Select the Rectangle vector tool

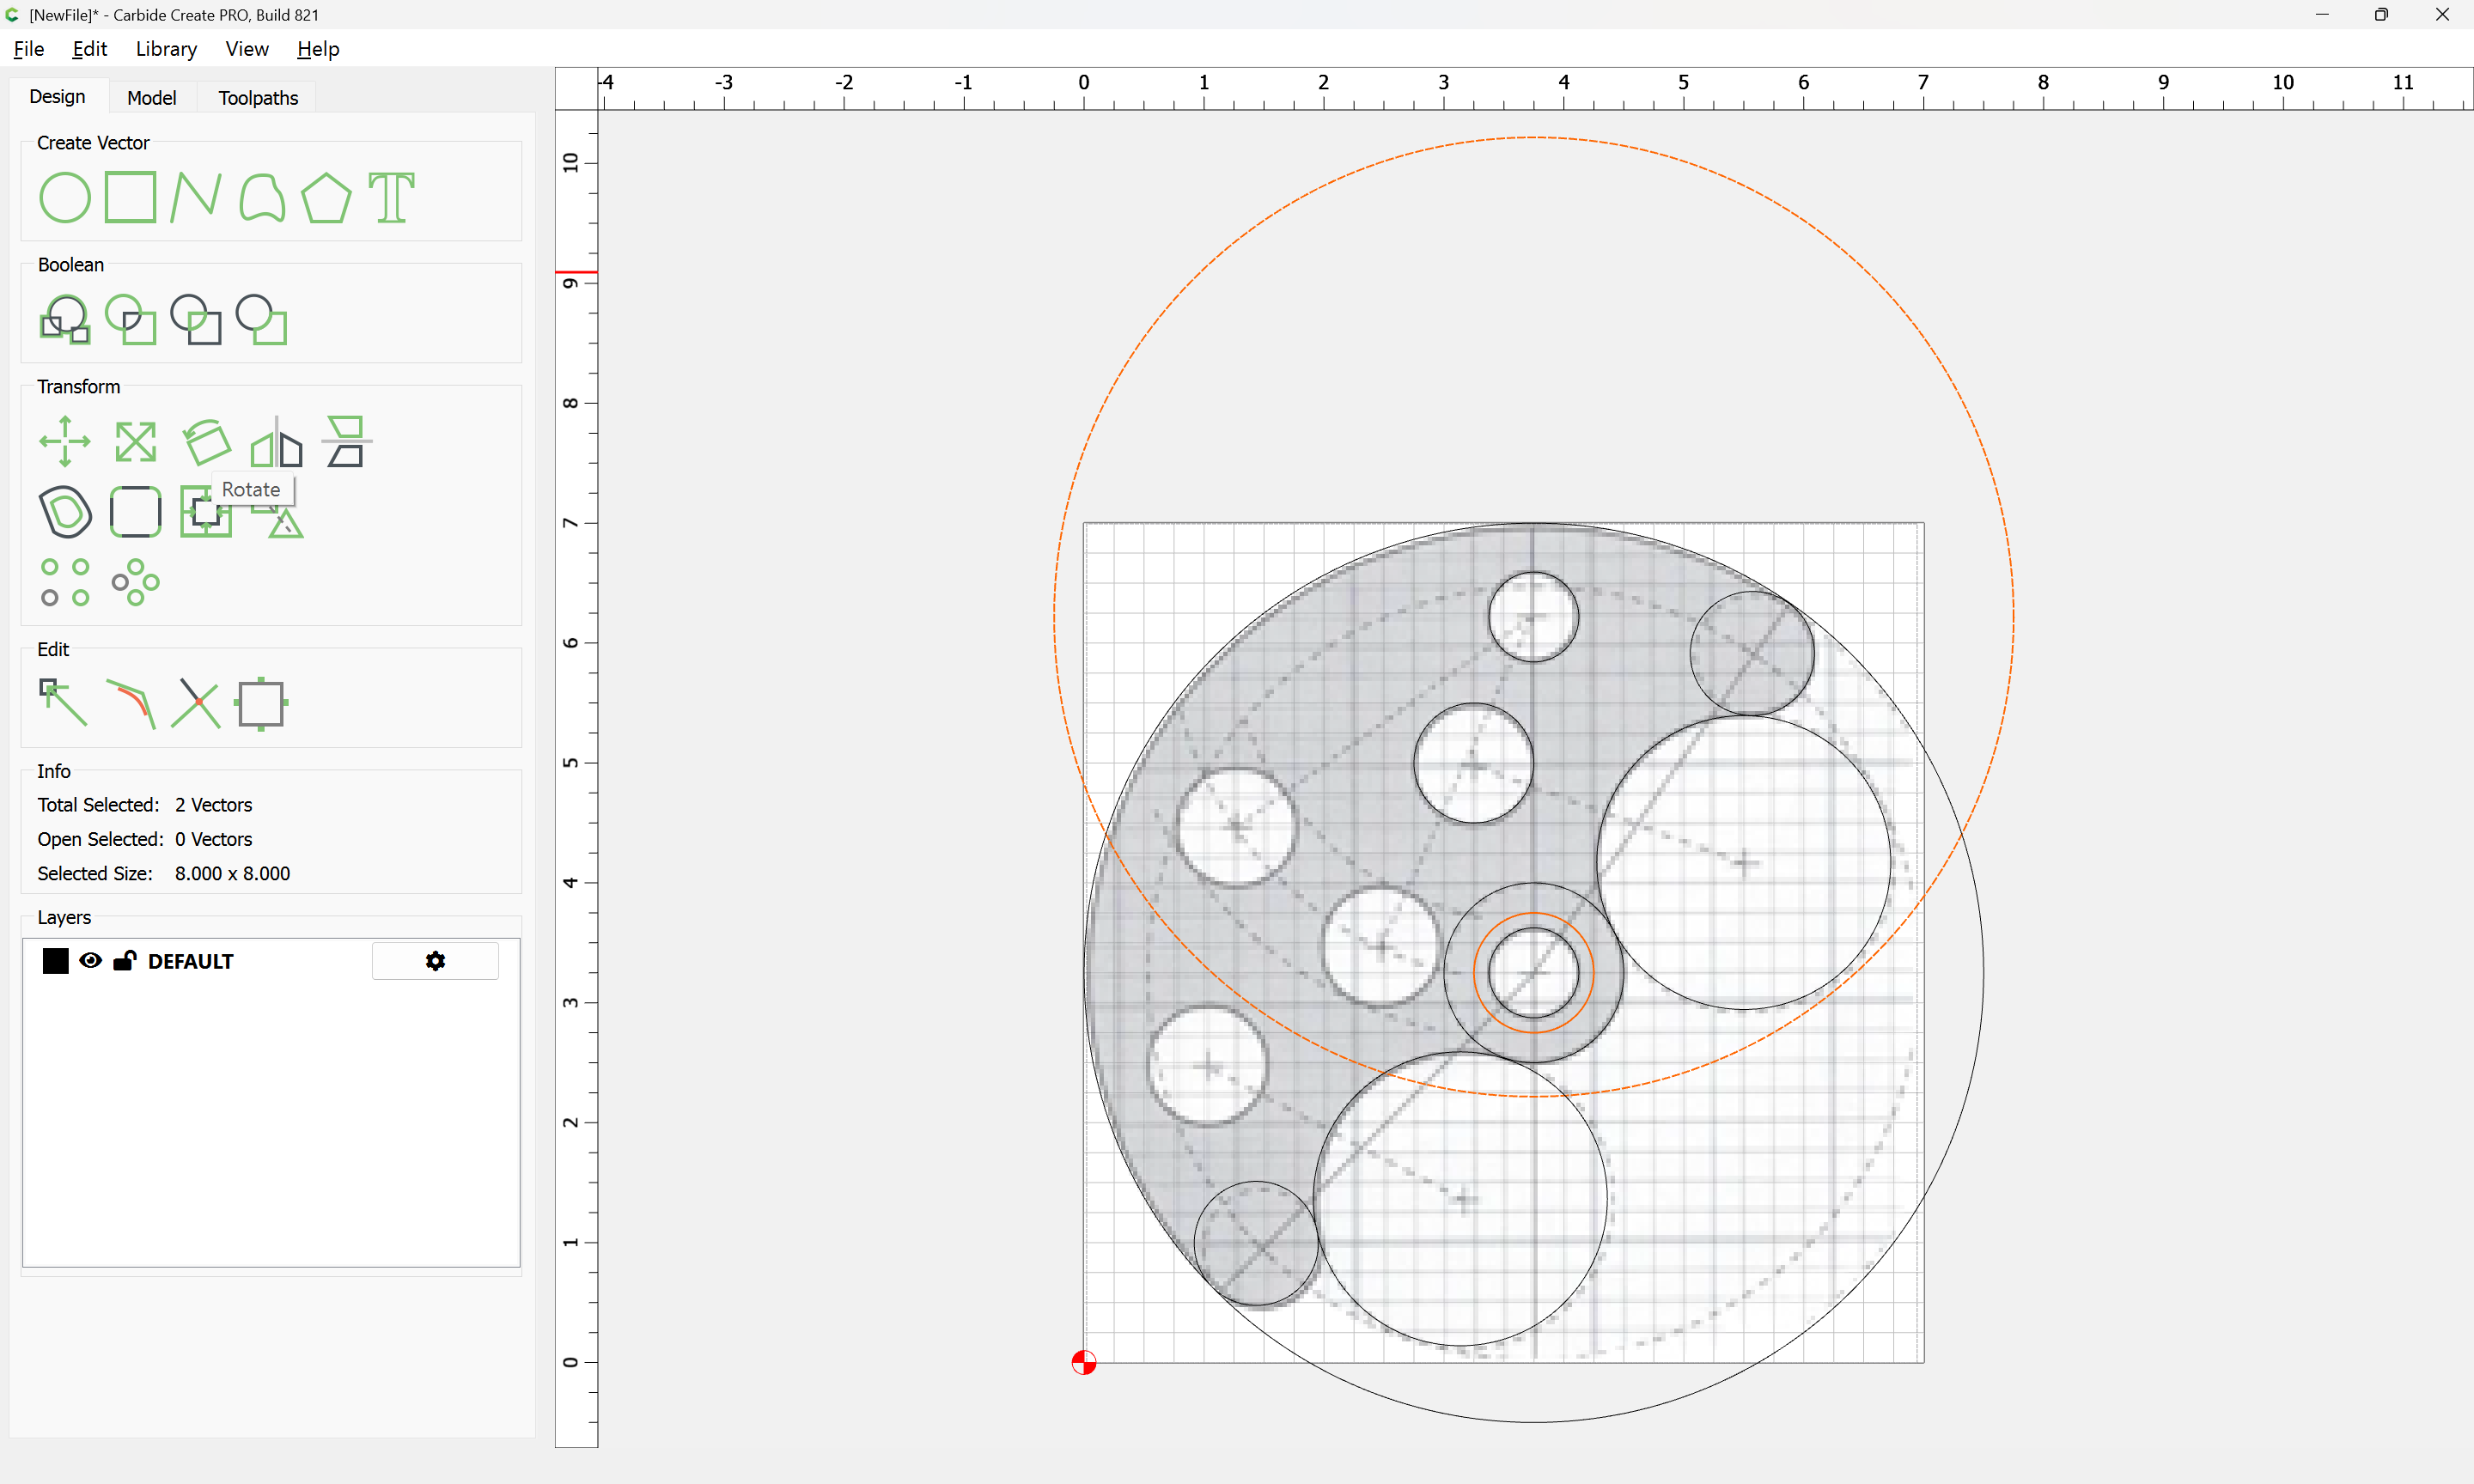131,197
